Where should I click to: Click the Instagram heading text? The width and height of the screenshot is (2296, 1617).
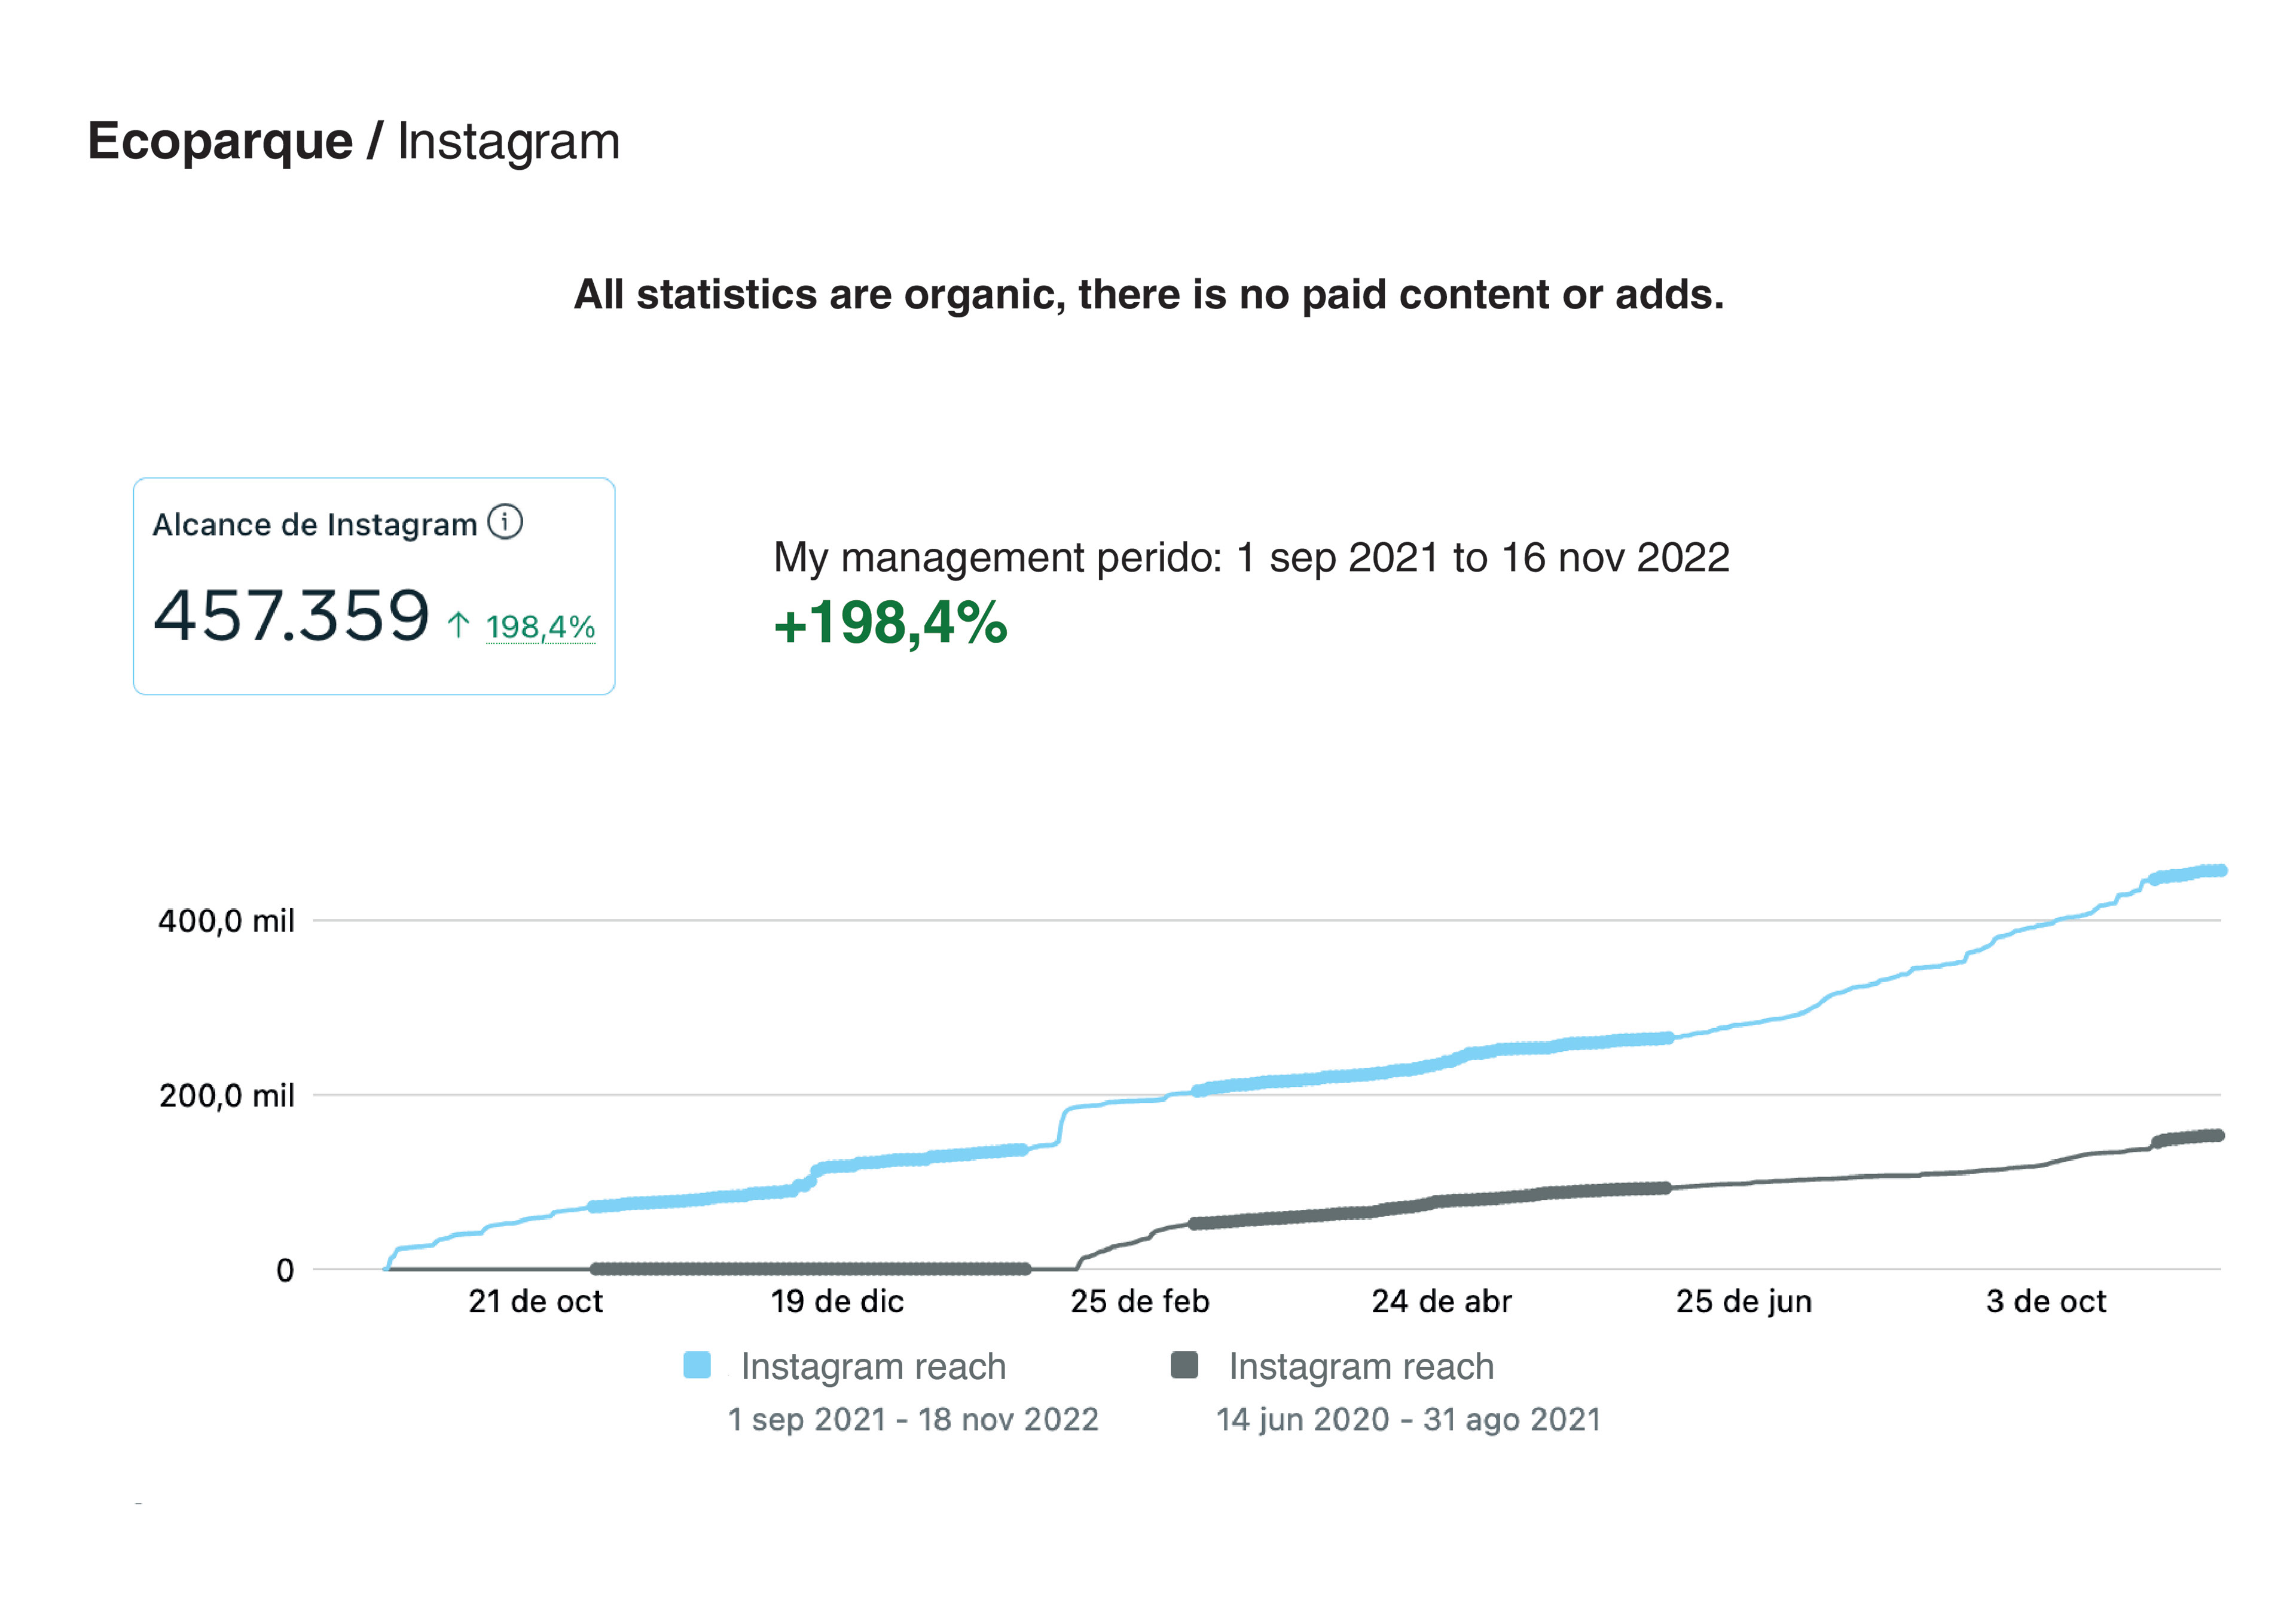pyautogui.click(x=509, y=141)
